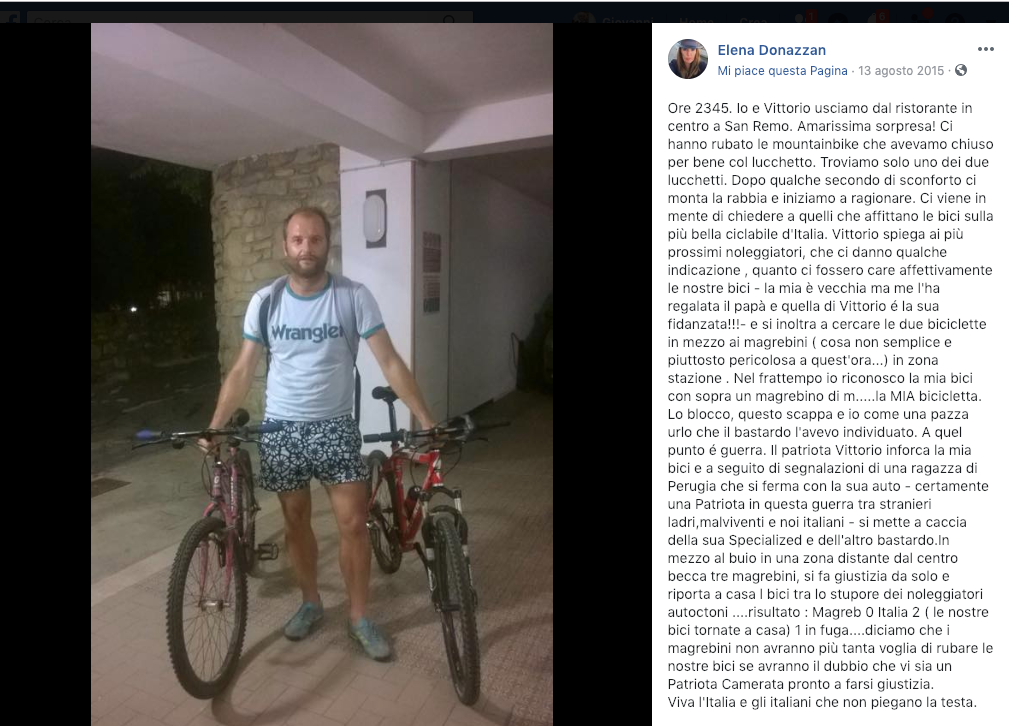This screenshot has height=726, width=1009.
Task: Click the dark backdrop right of the photo
Action: coord(602,375)
